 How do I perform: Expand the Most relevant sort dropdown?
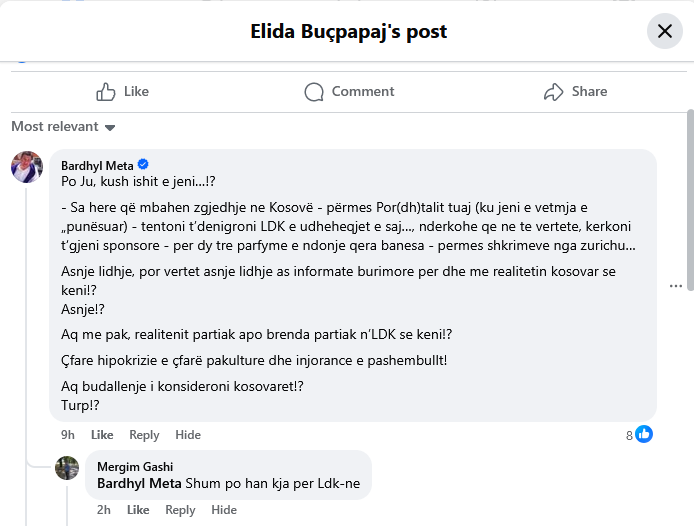64,127
